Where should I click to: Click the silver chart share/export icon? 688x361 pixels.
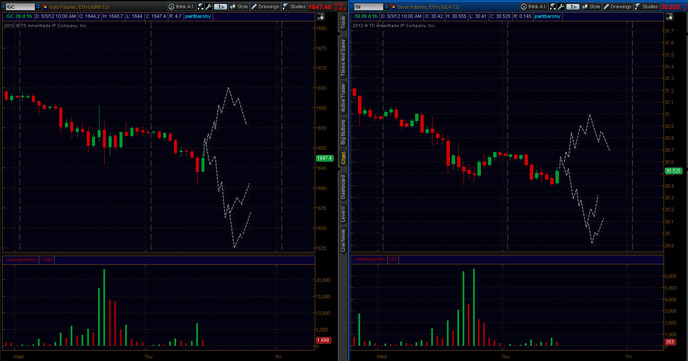click(669, 16)
